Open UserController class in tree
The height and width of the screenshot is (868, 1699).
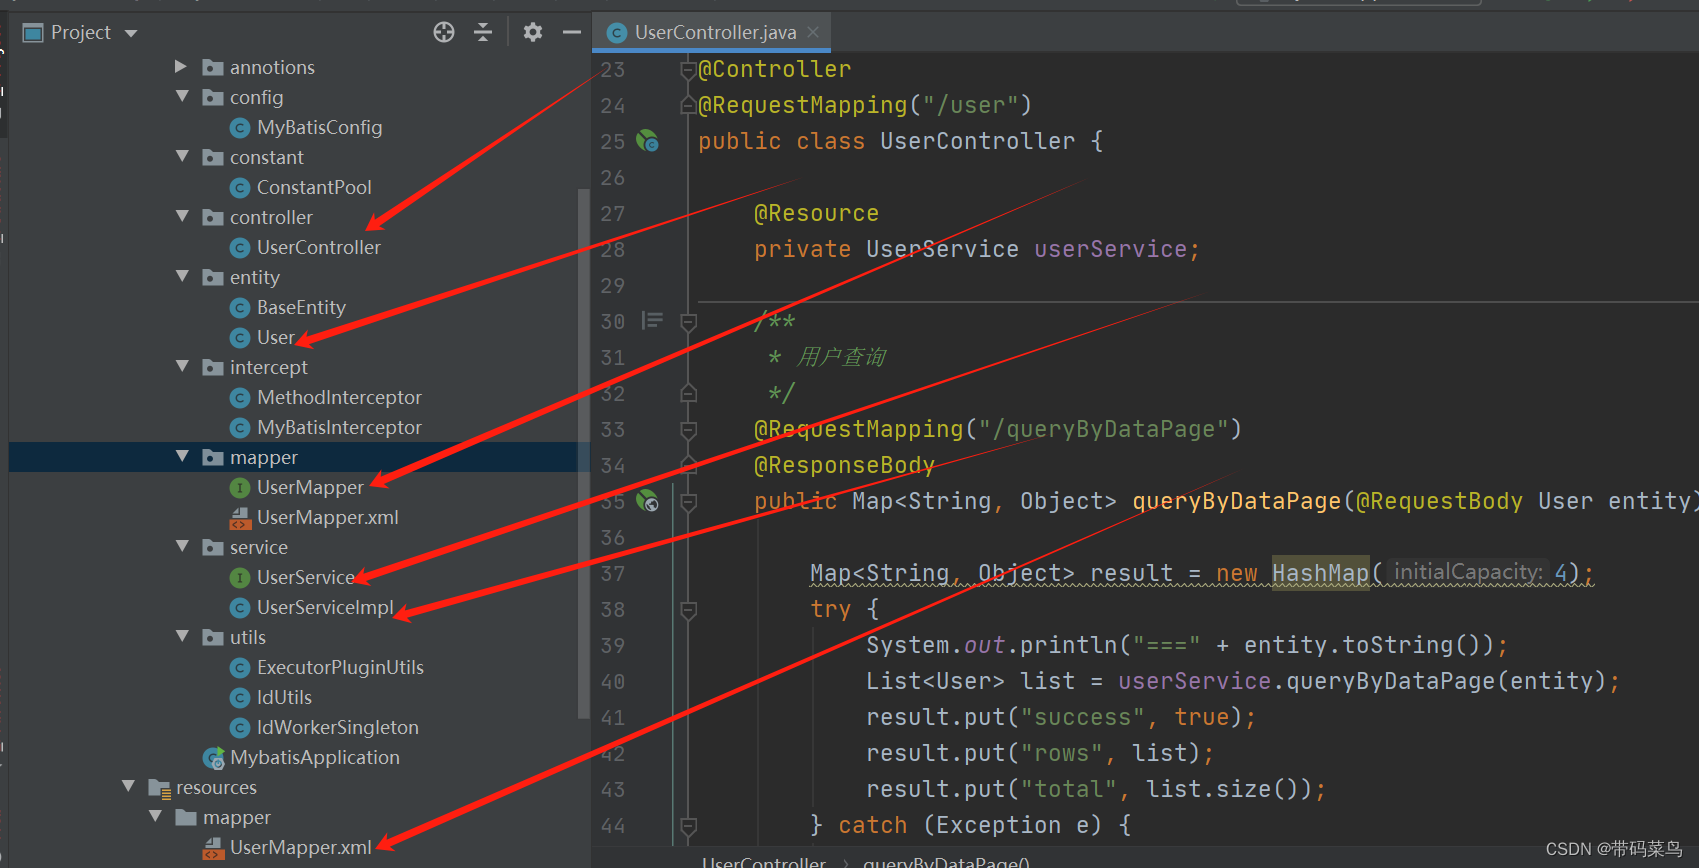[318, 247]
